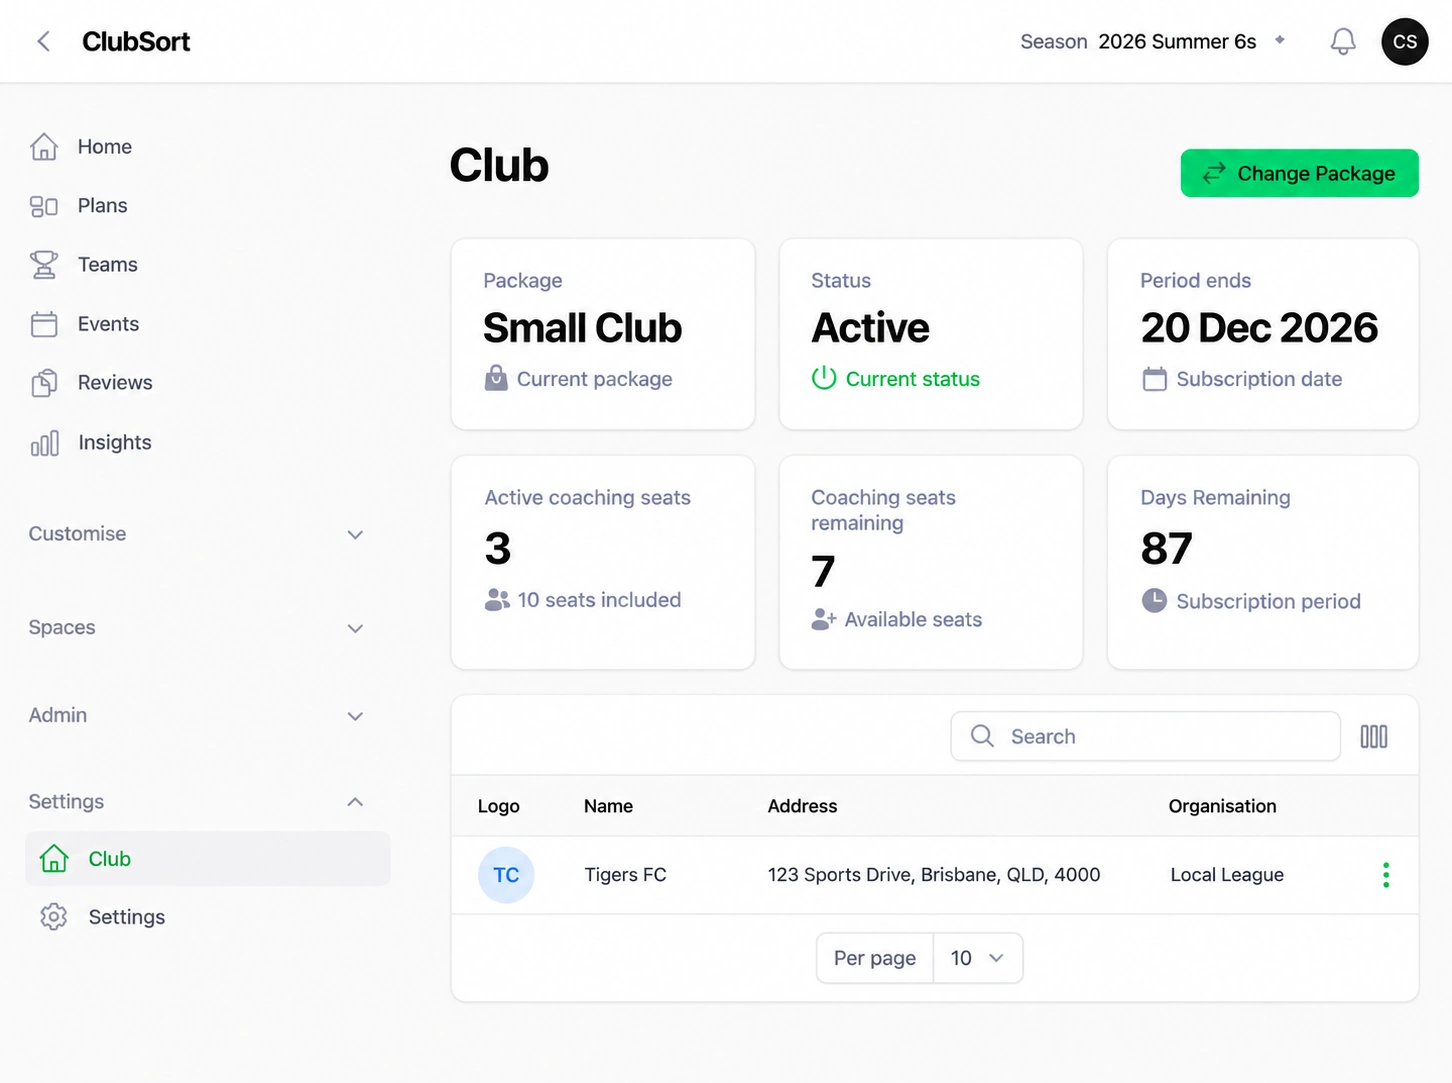Click the Insights bar chart icon

(x=44, y=443)
